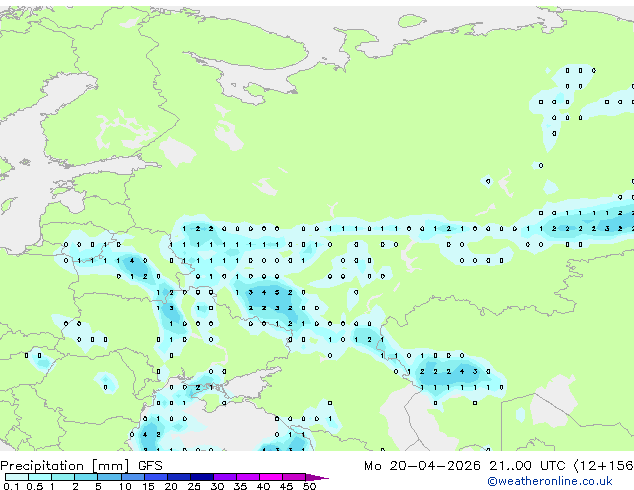Click the '25' legend scale label
This screenshot has height=490, width=634.
(x=194, y=486)
